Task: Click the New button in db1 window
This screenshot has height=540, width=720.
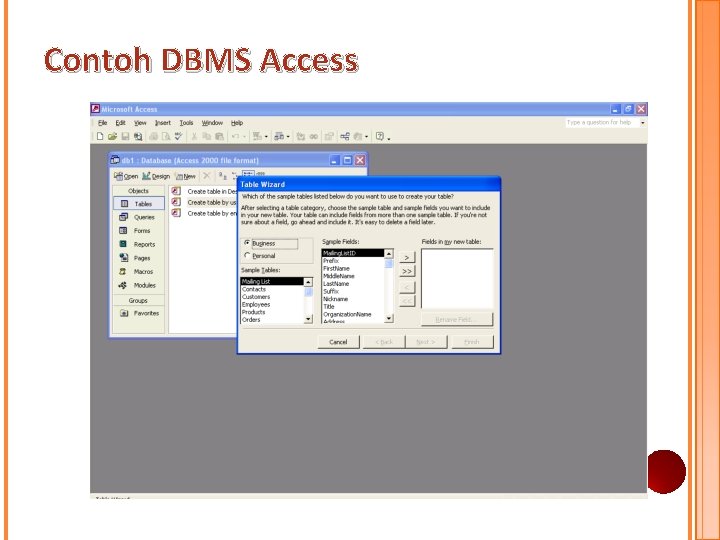Action: pos(186,176)
